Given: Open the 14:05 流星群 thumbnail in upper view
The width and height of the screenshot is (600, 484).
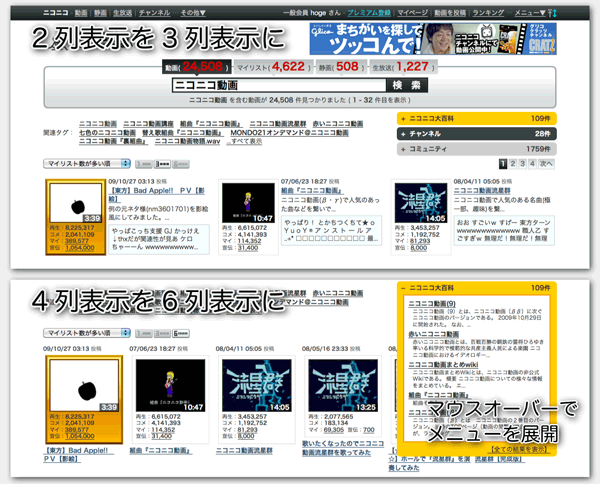Looking at the screenshot, I should (x=421, y=203).
